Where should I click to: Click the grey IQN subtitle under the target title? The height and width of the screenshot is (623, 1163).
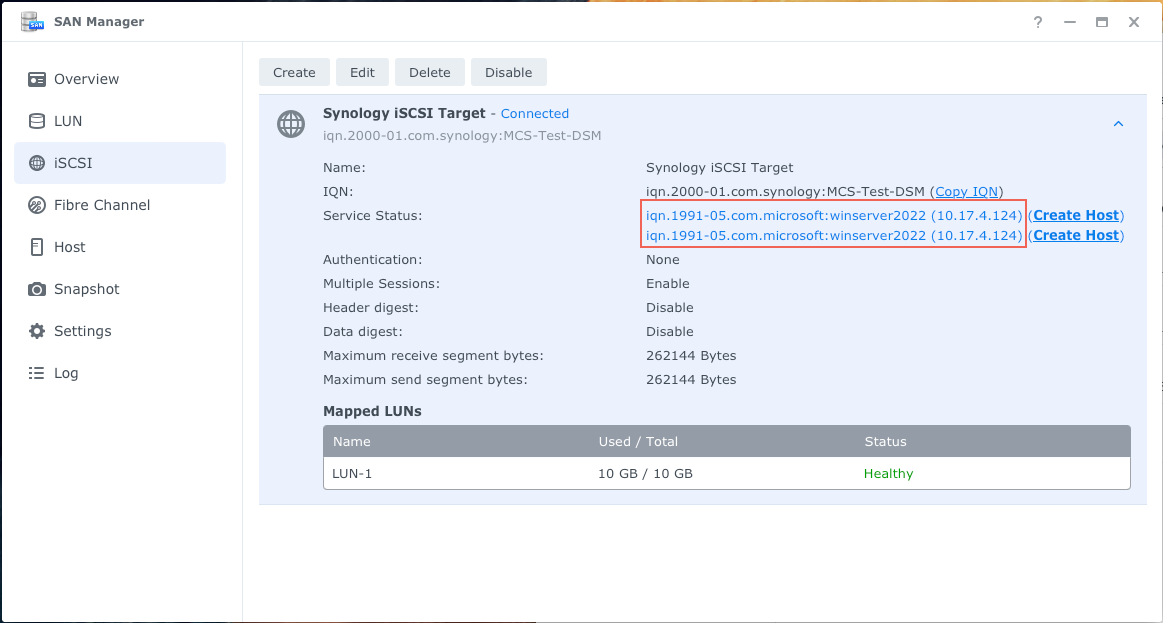tap(462, 136)
